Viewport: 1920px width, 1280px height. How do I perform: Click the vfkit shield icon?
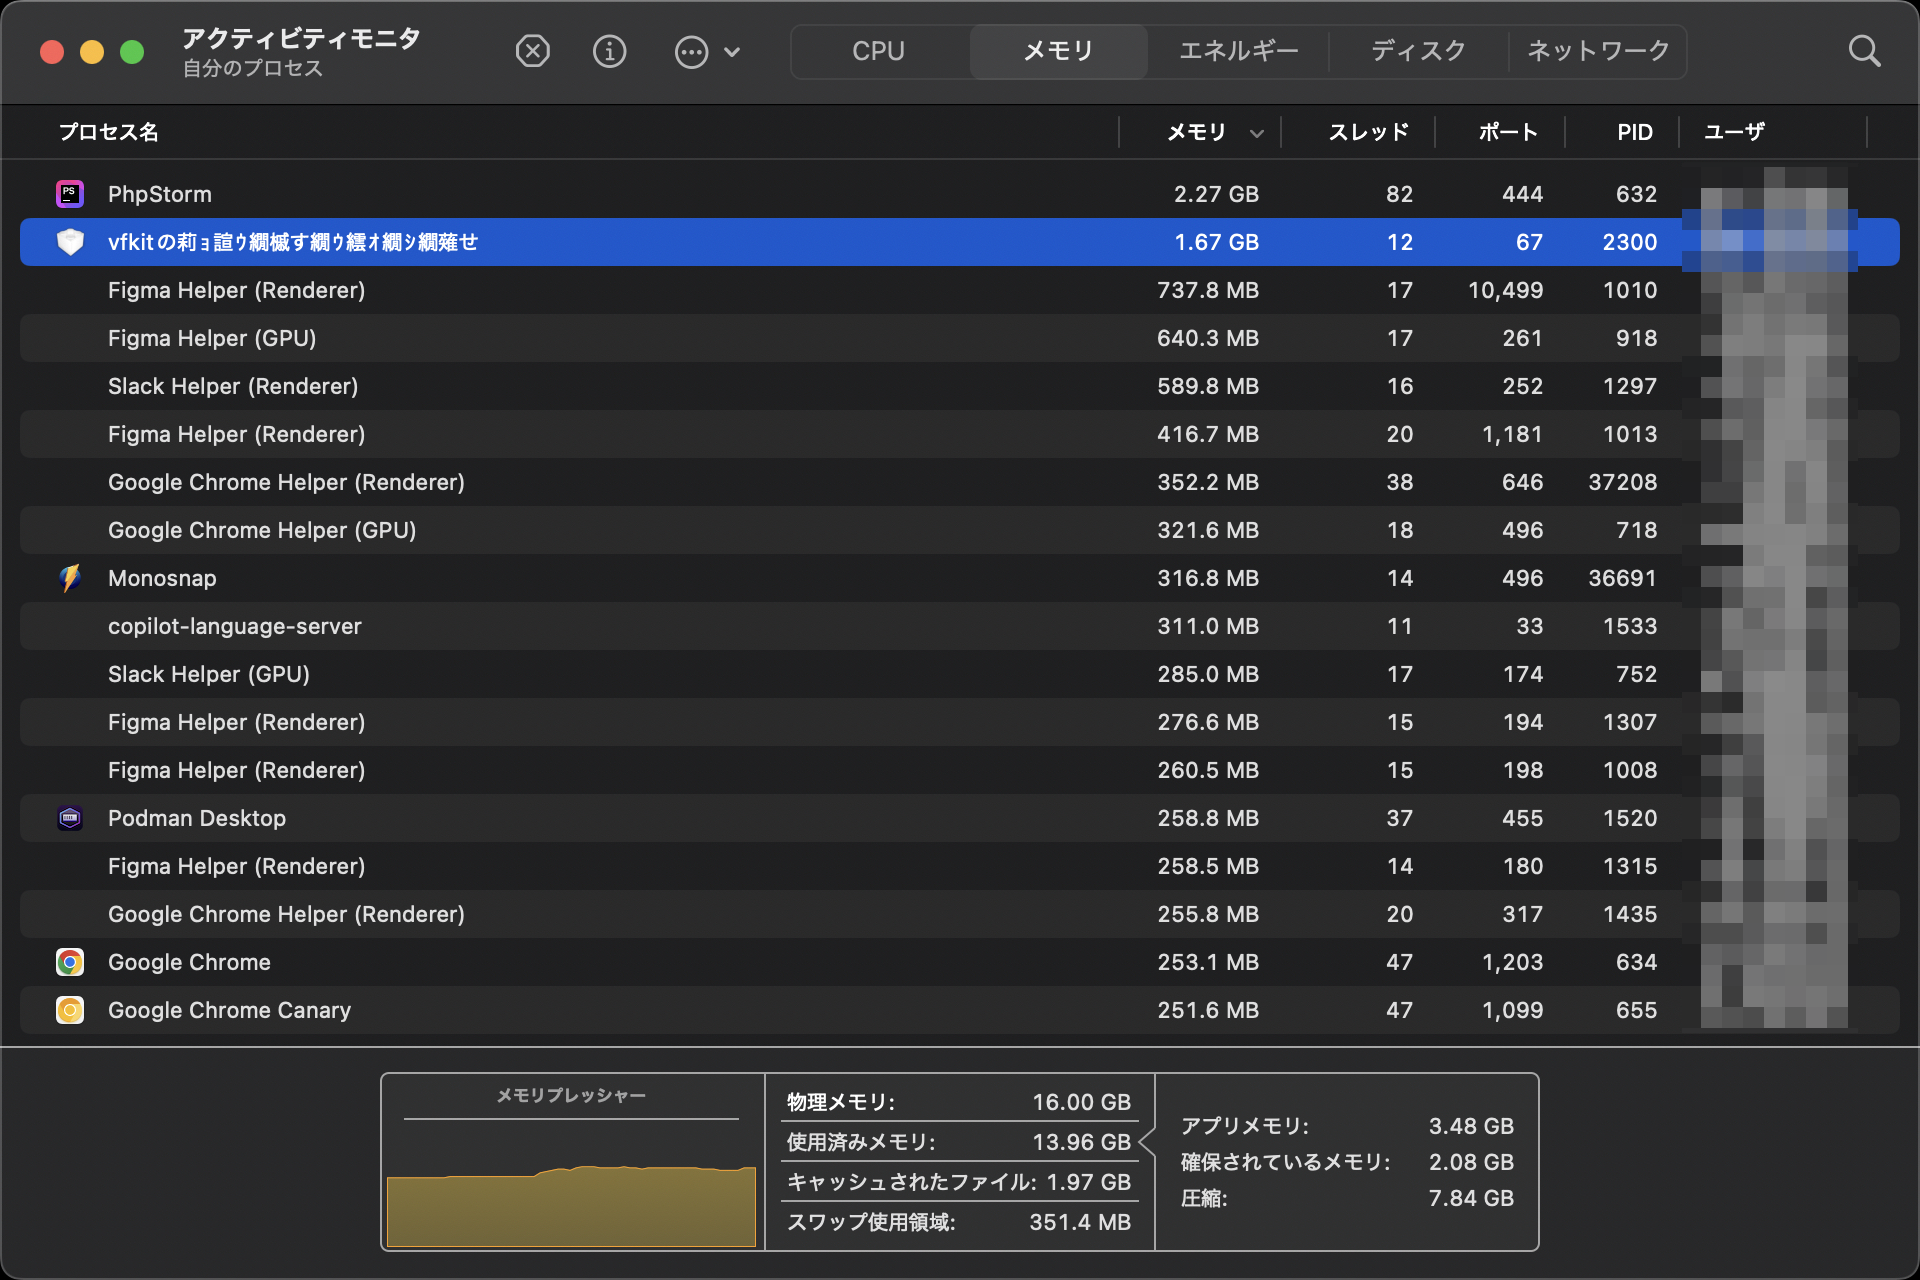click(70, 242)
